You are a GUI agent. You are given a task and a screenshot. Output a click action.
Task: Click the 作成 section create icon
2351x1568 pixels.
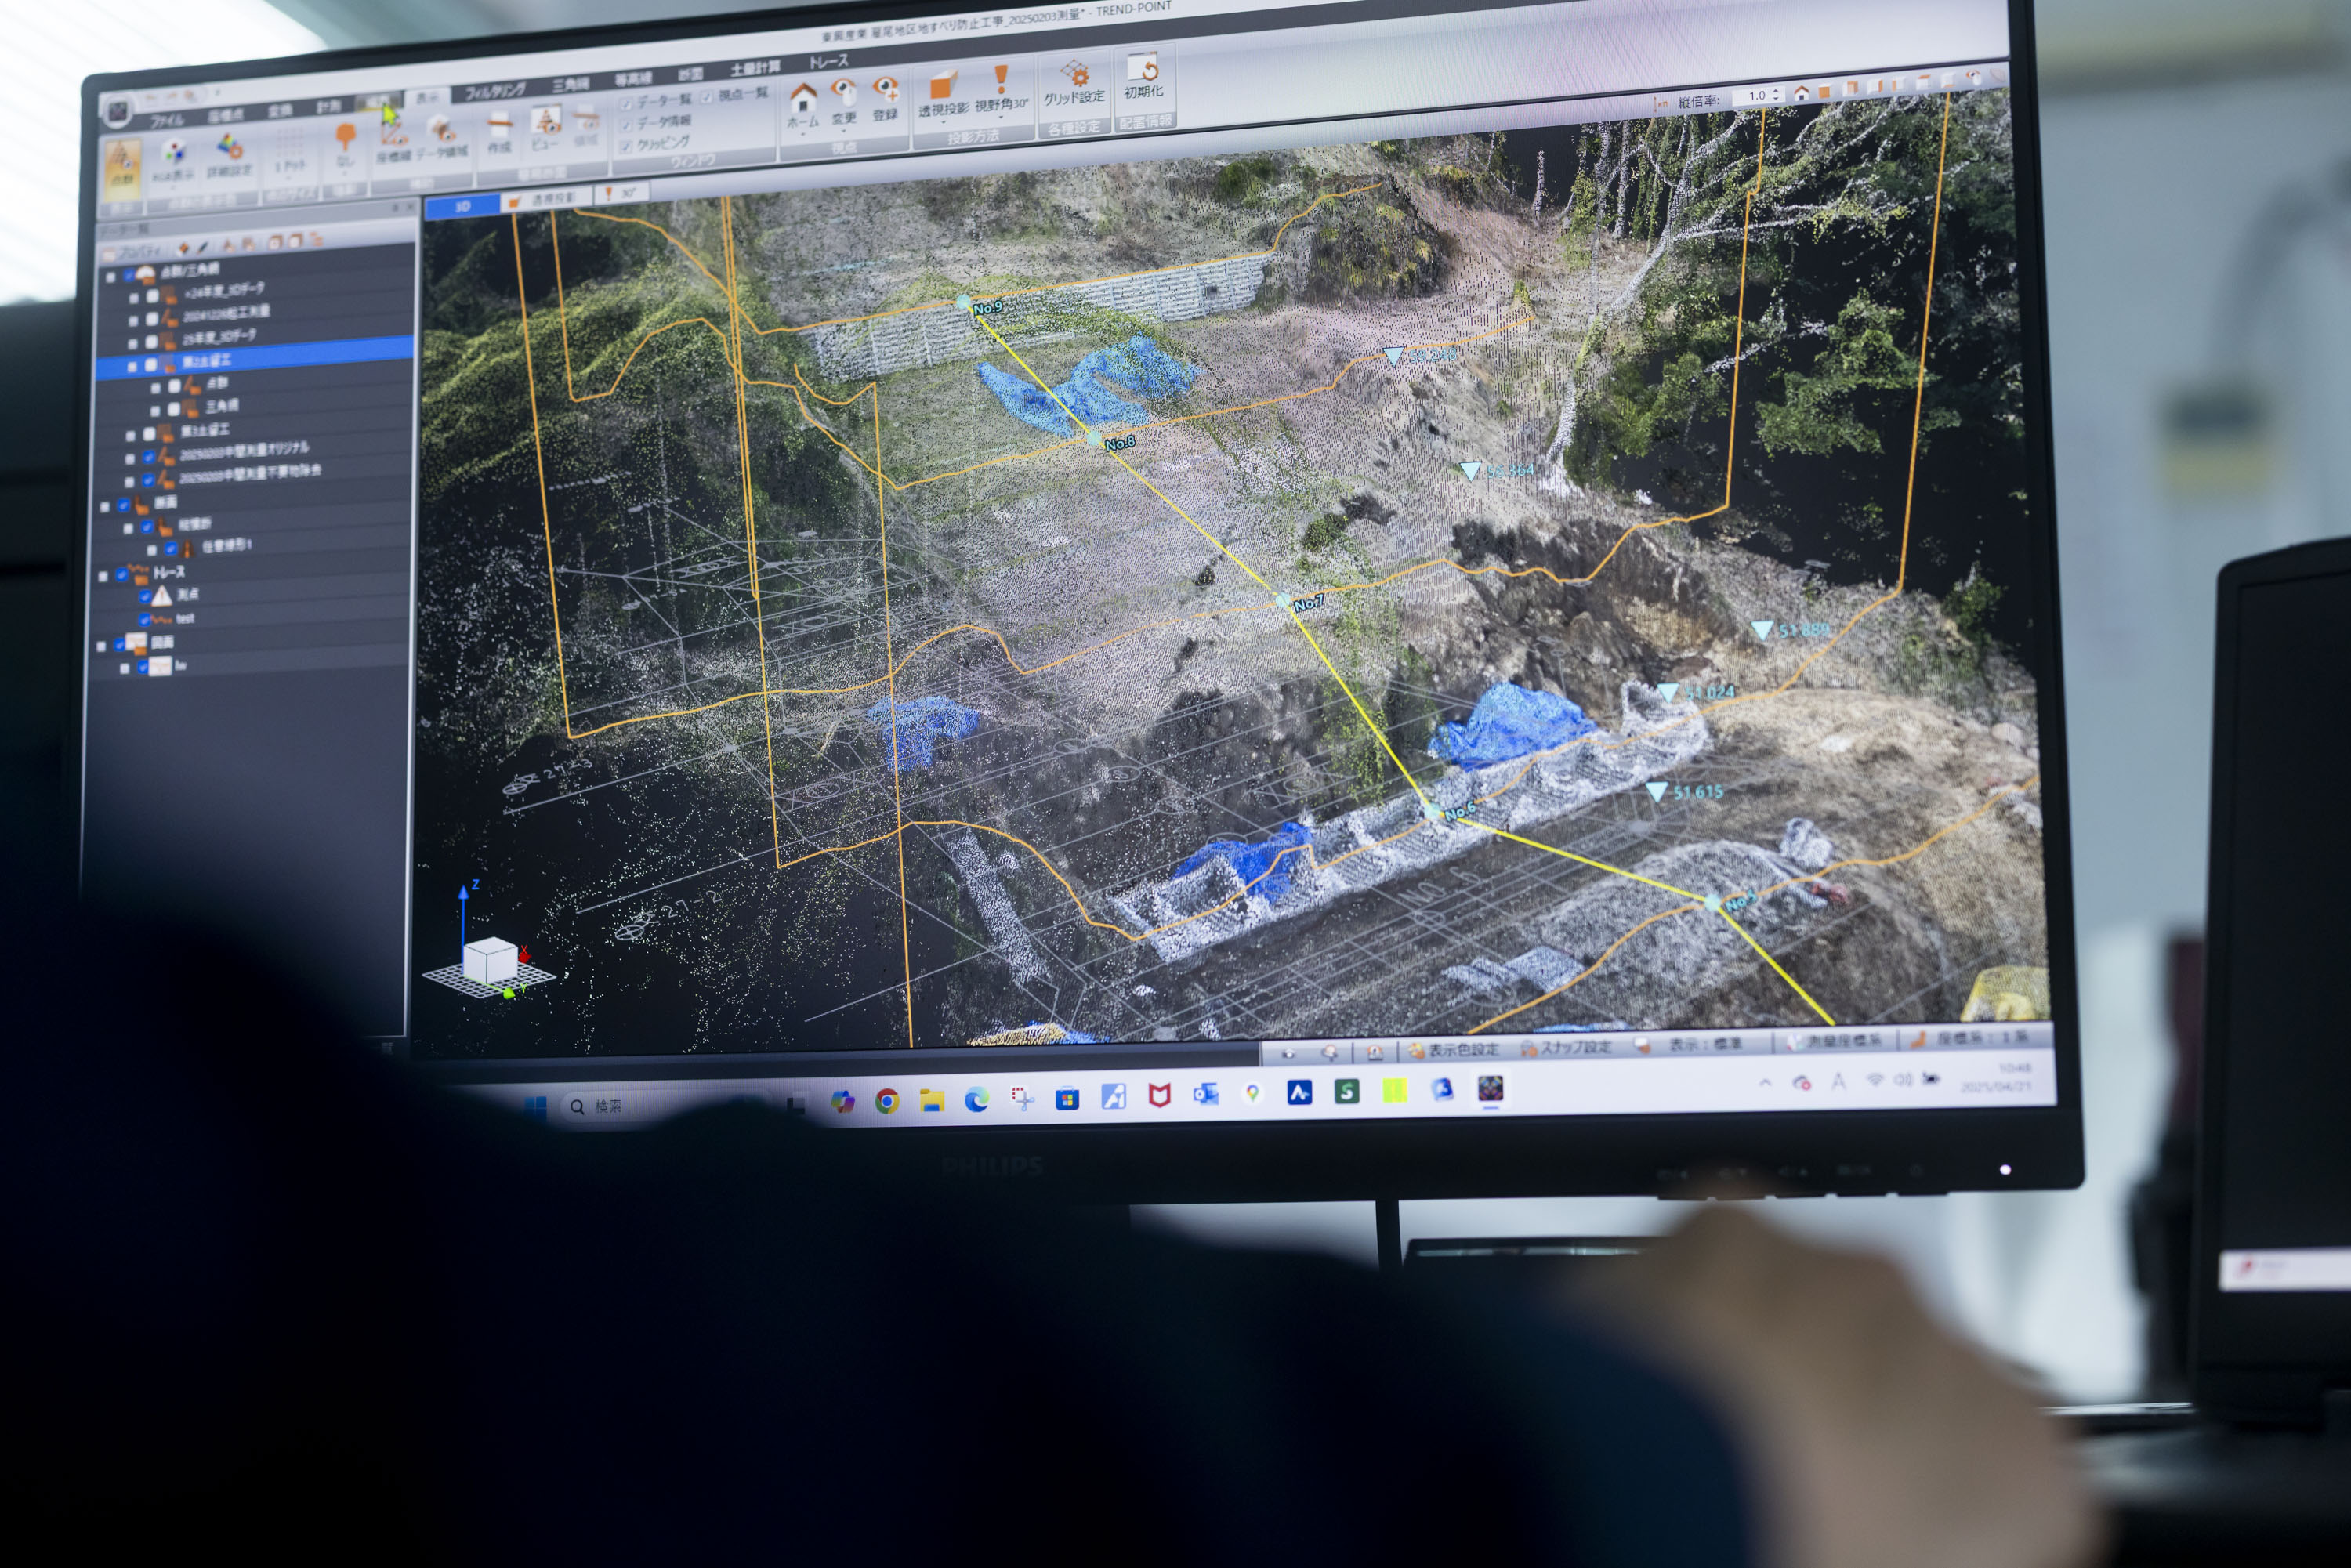click(499, 133)
